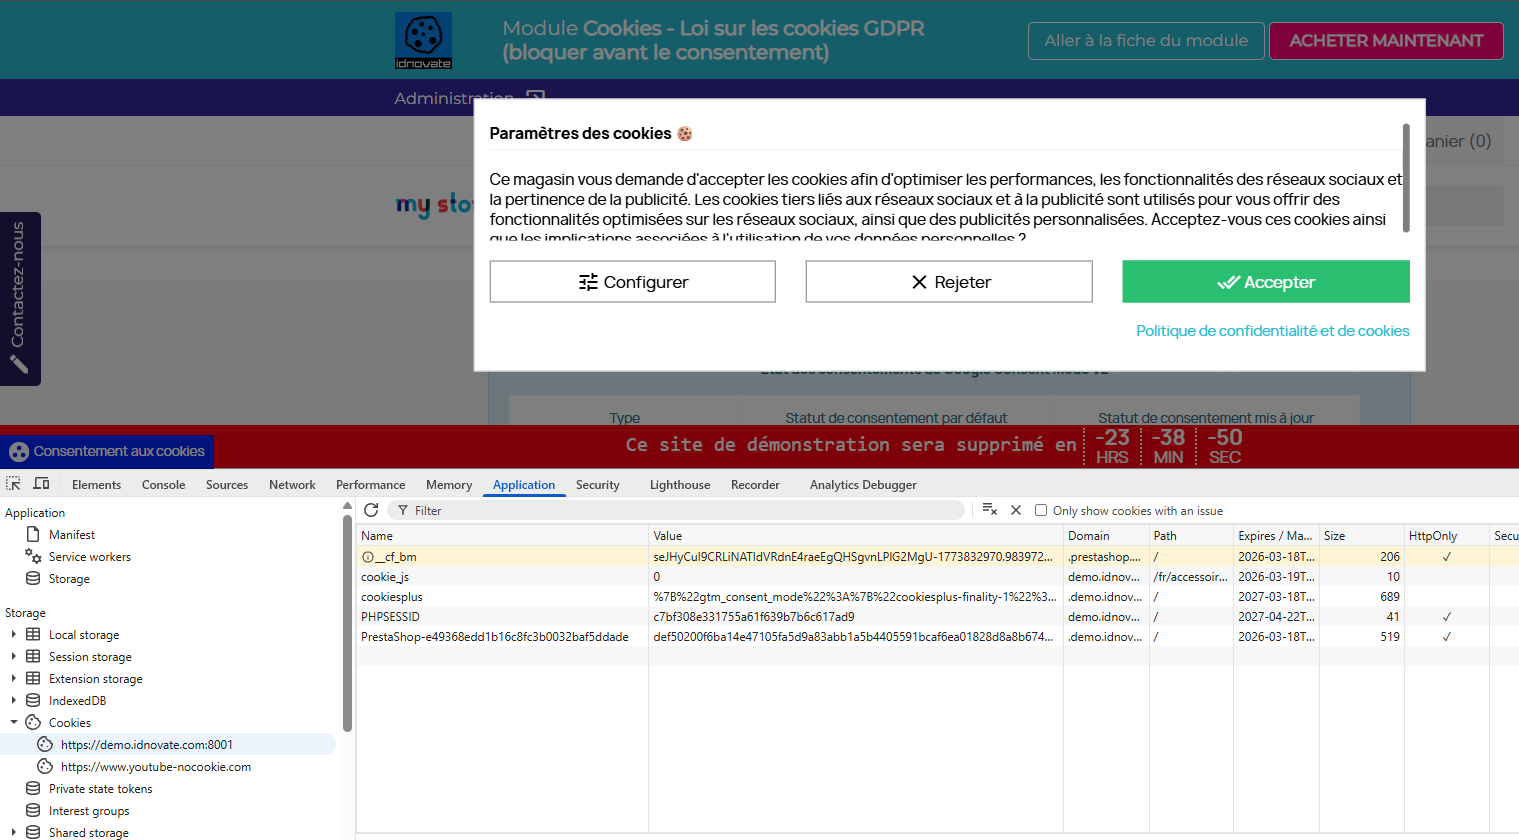Click the cookie Filter input field
This screenshot has width=1519, height=840.
(x=676, y=510)
